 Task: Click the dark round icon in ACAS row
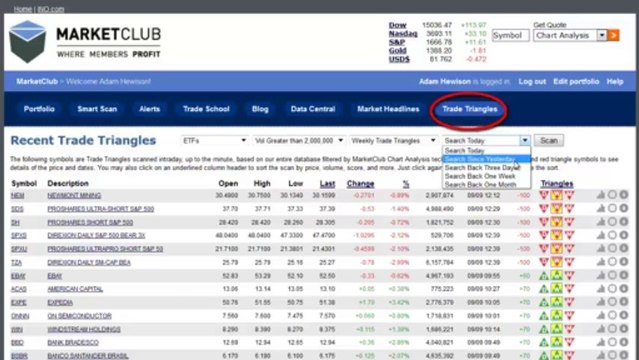tap(624, 289)
